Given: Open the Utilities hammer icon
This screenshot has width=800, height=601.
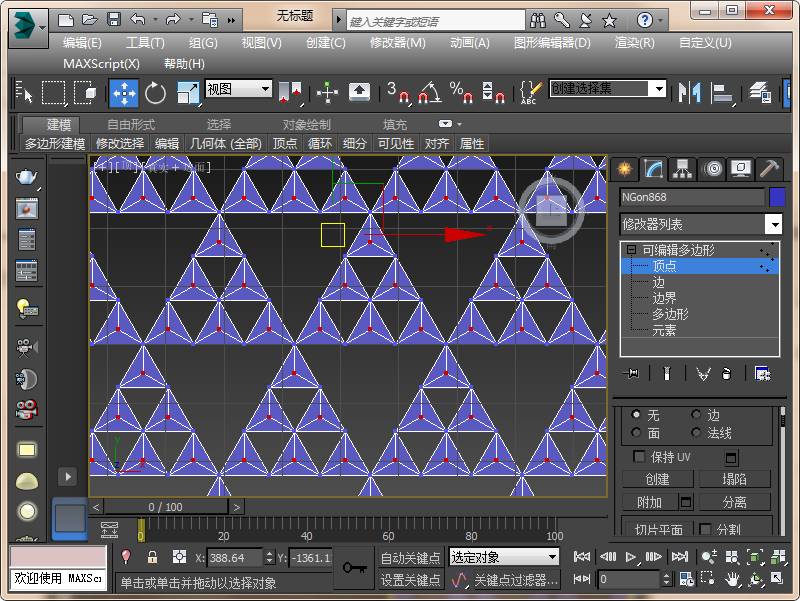Looking at the screenshot, I should click(769, 169).
